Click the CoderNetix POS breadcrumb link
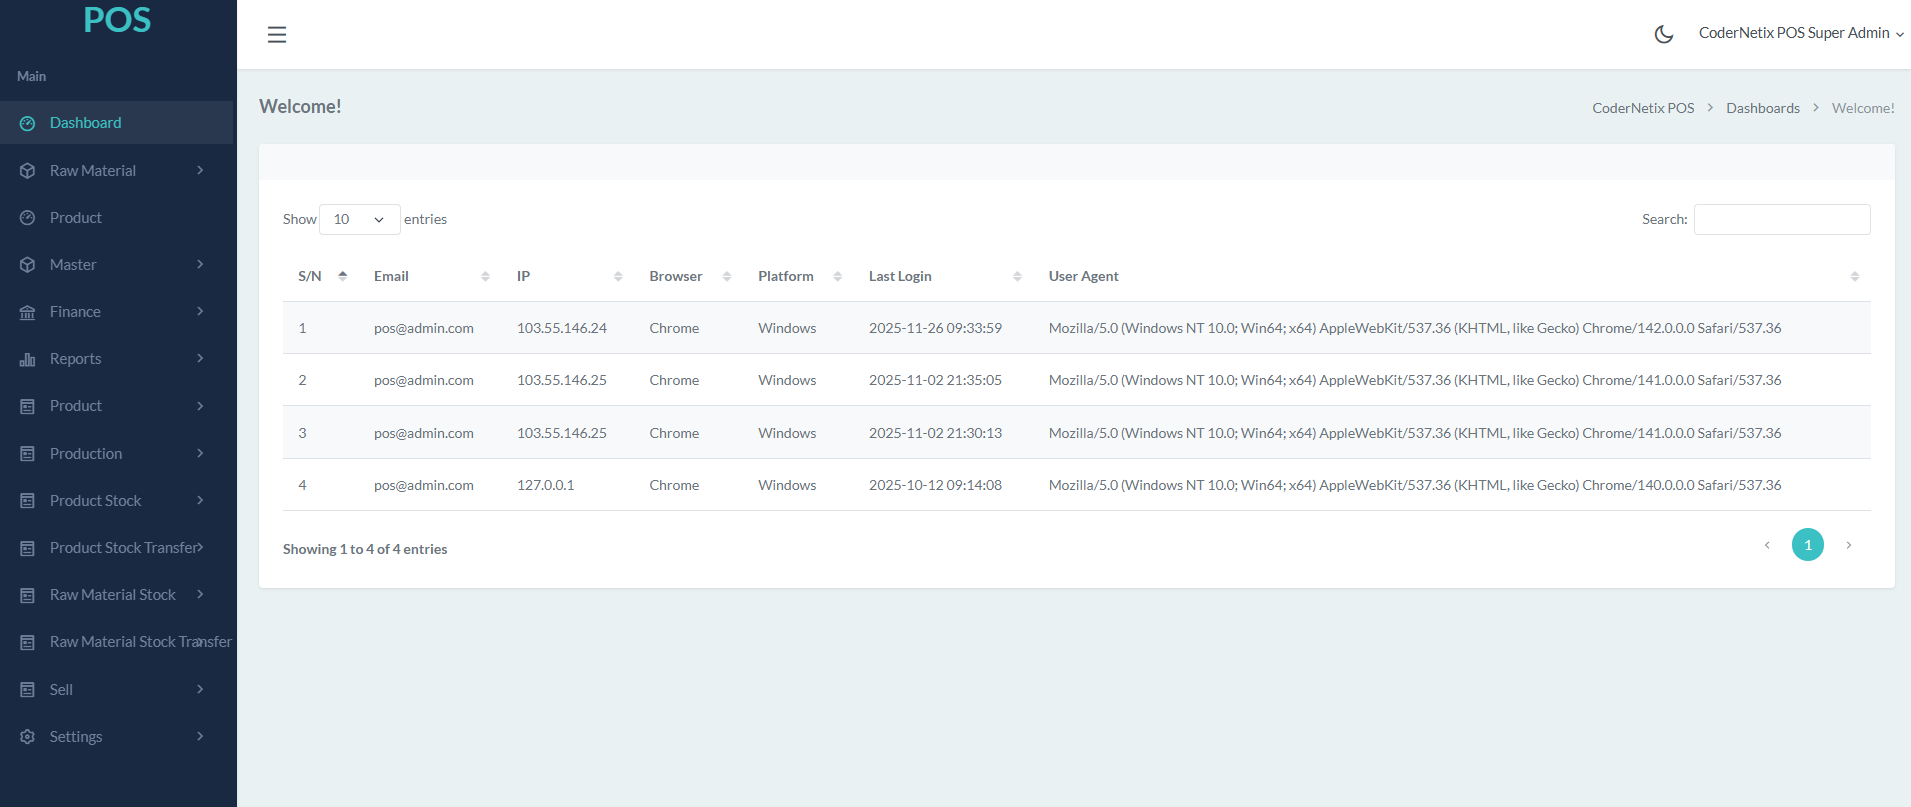The width and height of the screenshot is (1911, 807). [x=1642, y=108]
